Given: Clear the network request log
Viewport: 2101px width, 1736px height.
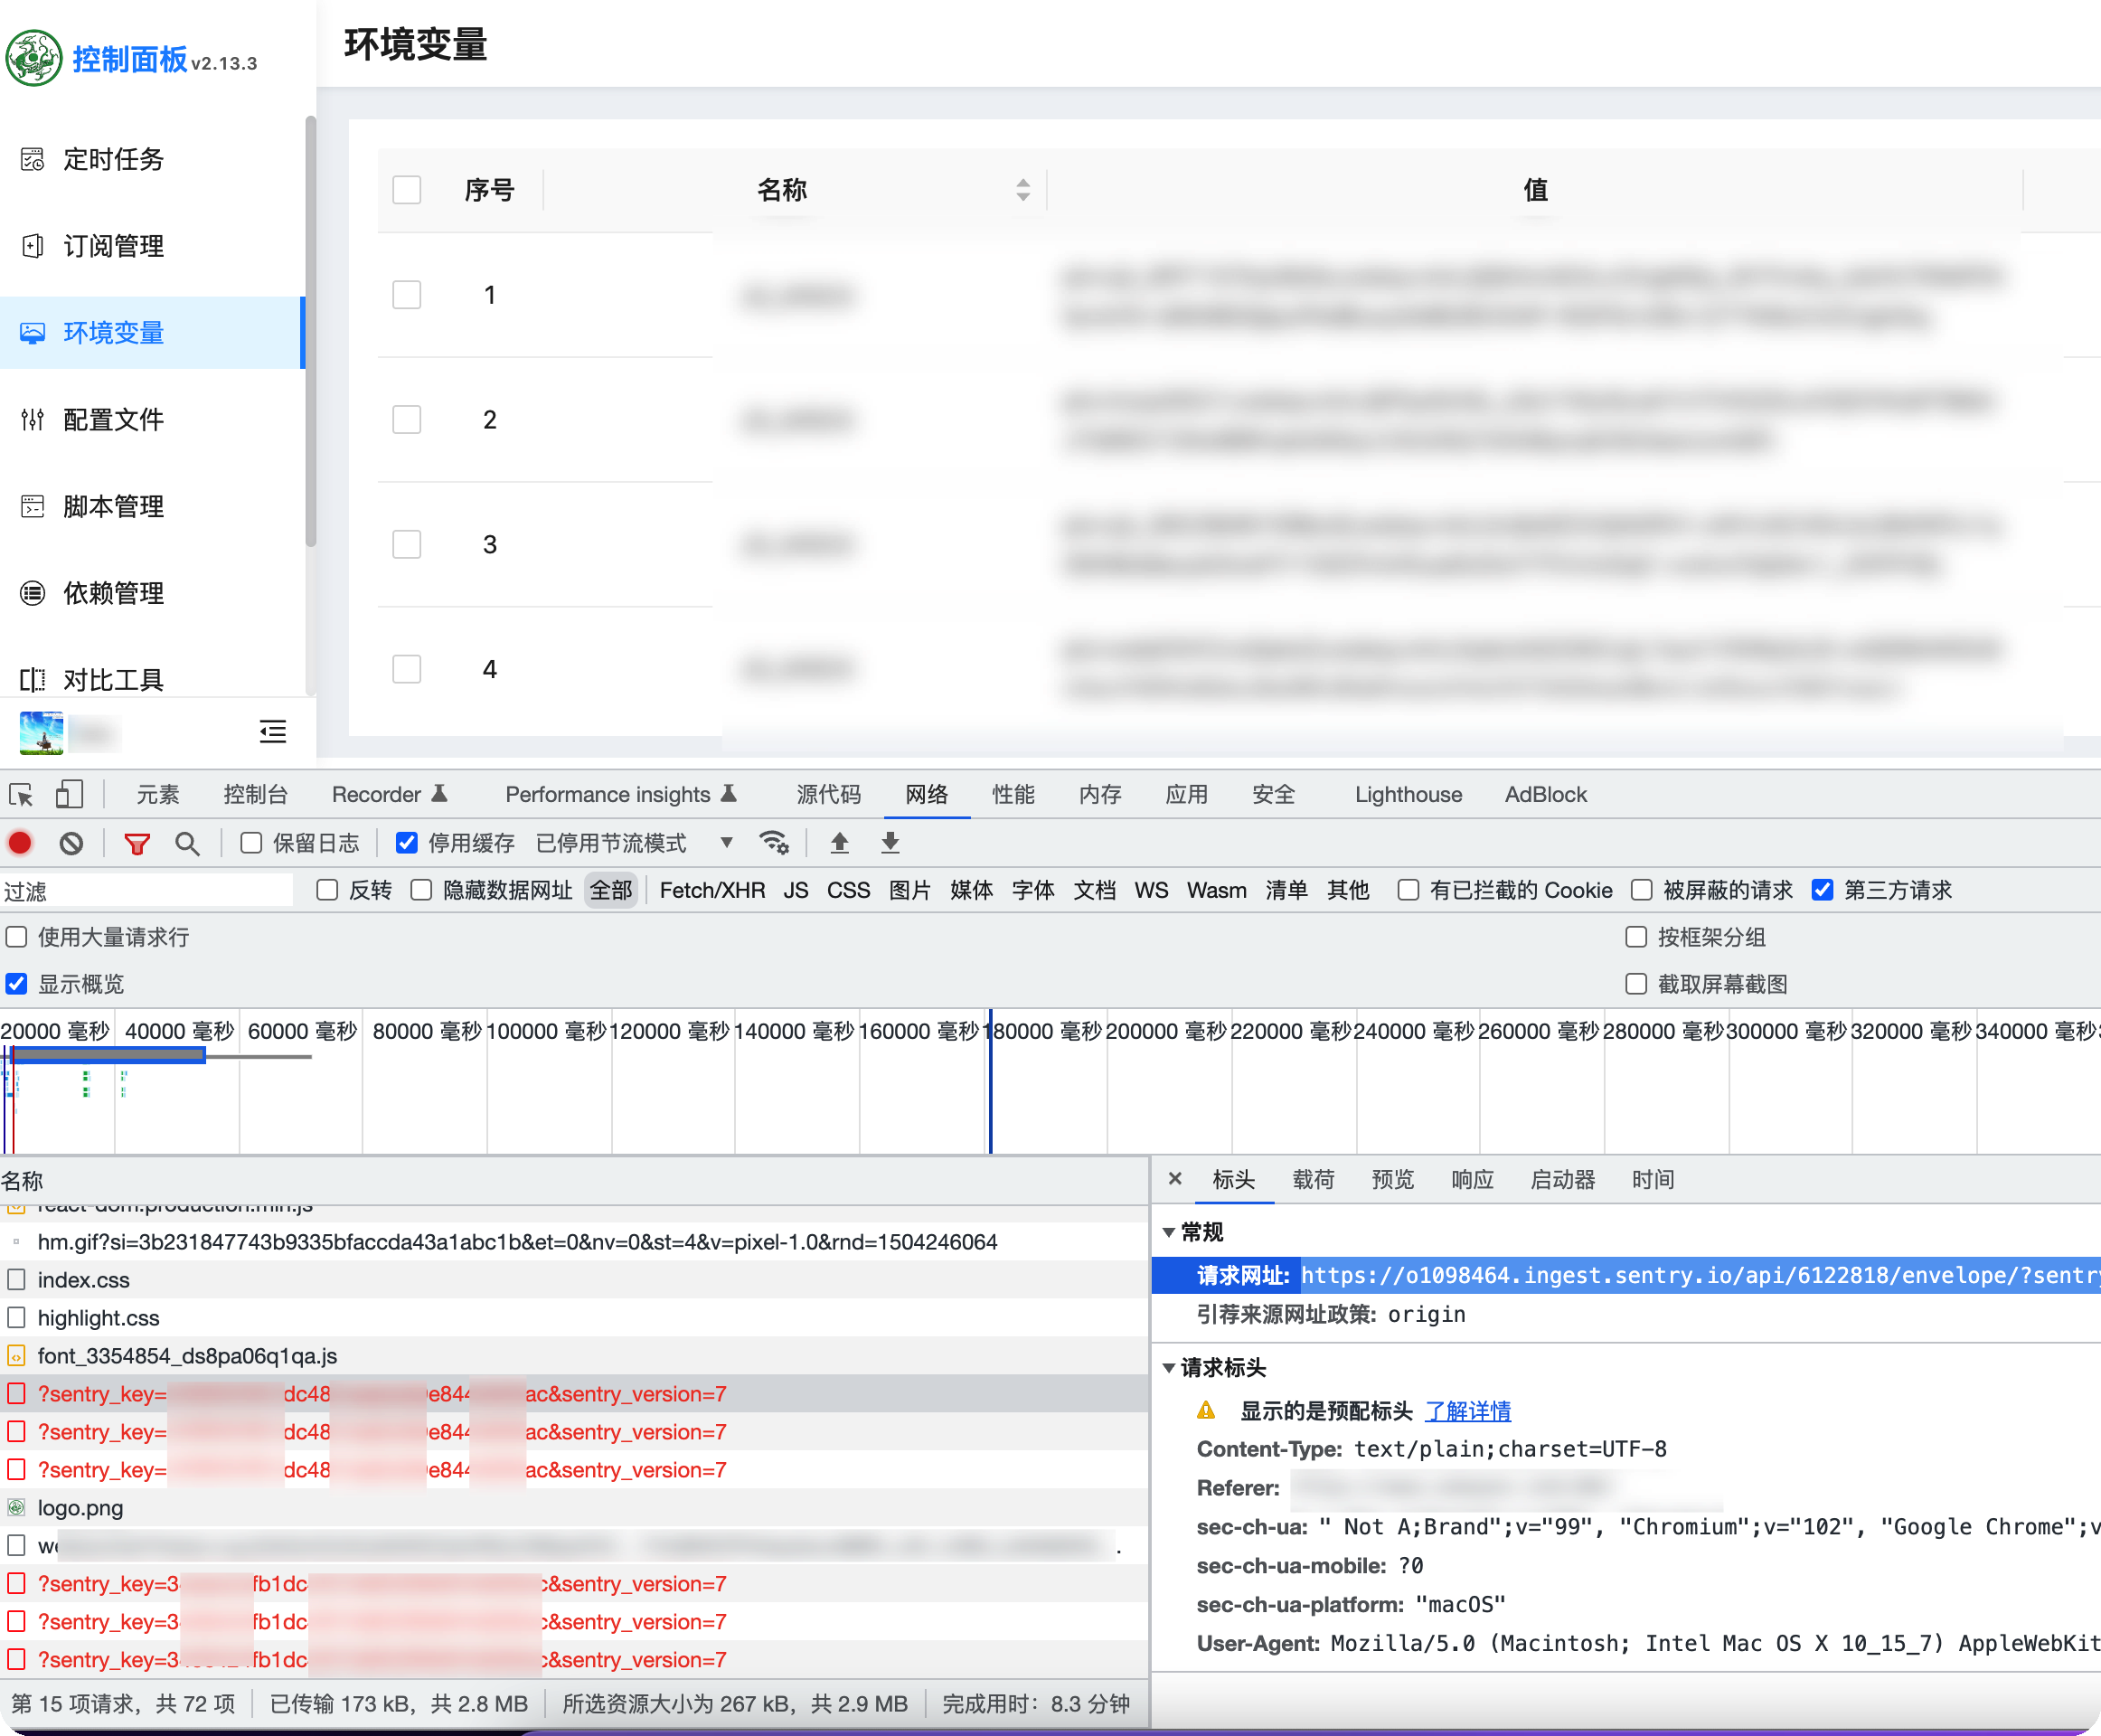Looking at the screenshot, I should click(x=70, y=843).
